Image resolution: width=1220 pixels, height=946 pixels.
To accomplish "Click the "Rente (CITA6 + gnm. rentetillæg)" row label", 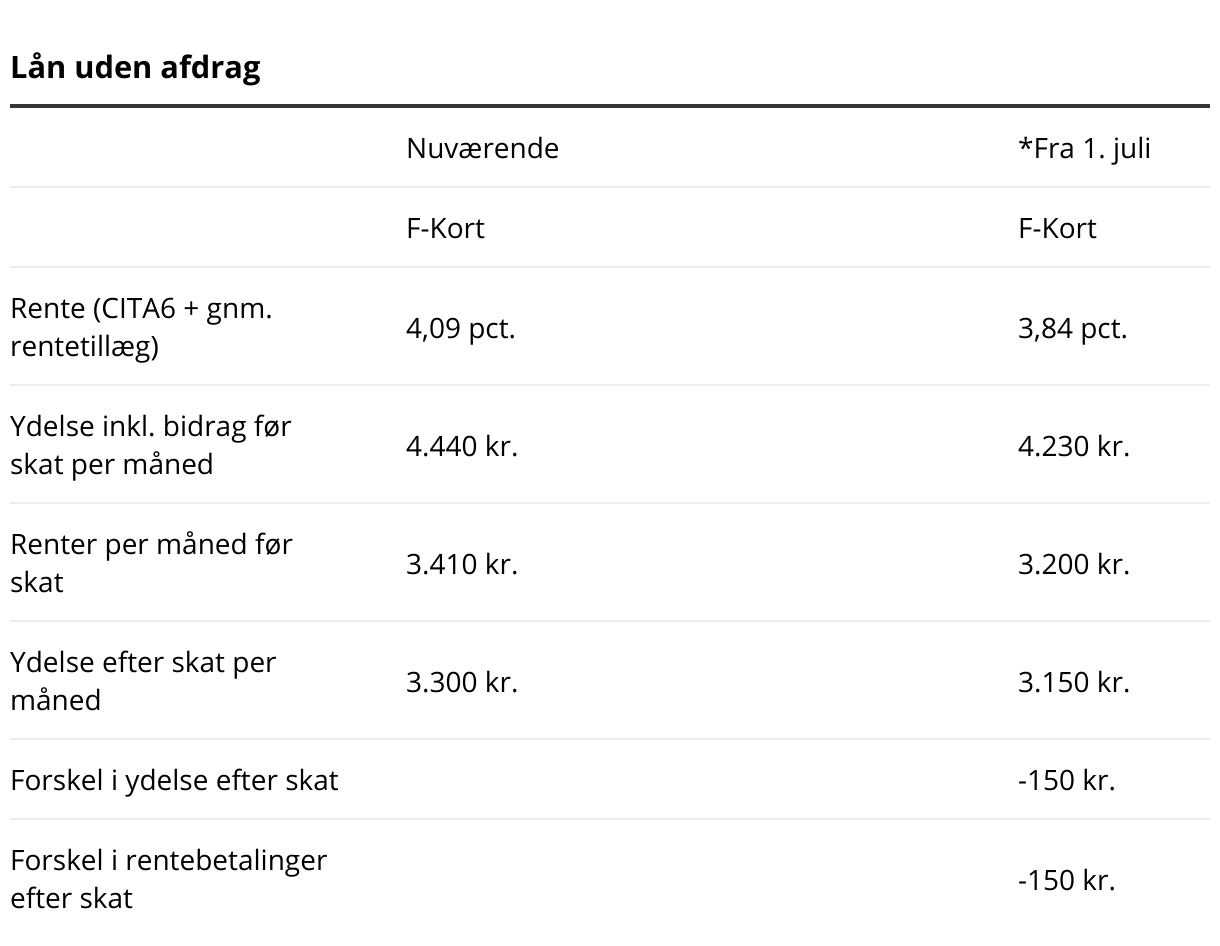I will pos(141,327).
